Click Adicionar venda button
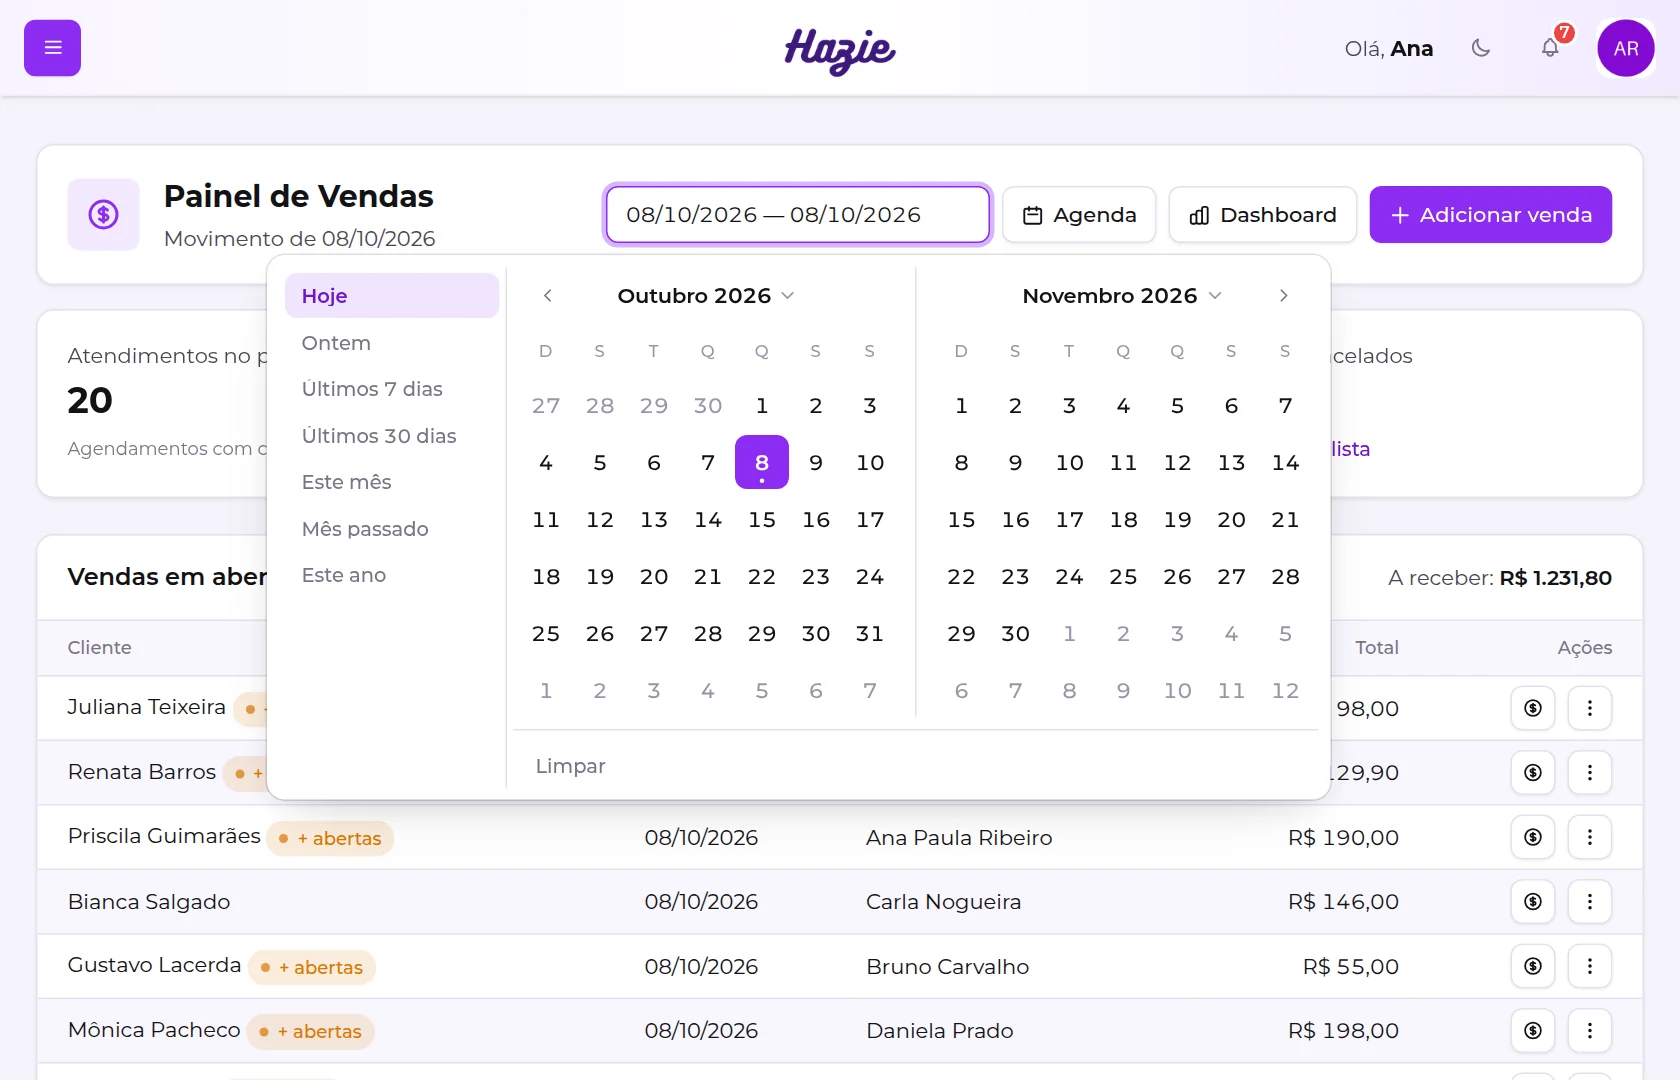1680x1080 pixels. 1491,215
